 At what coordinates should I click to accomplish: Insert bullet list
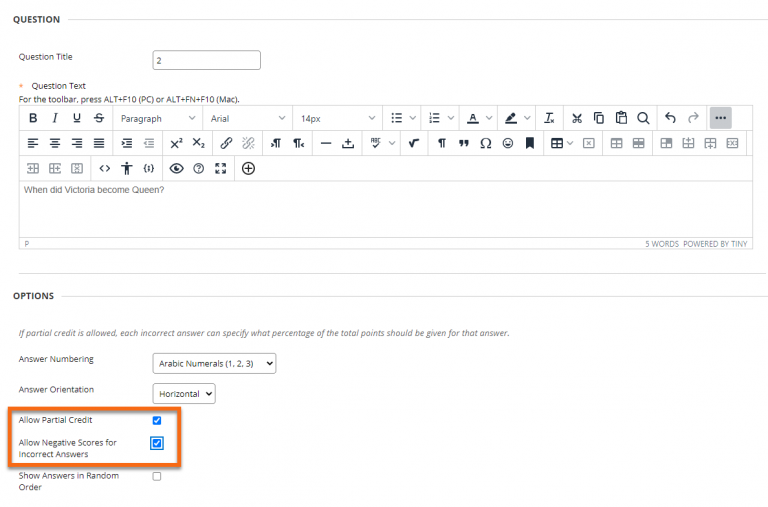pos(396,118)
